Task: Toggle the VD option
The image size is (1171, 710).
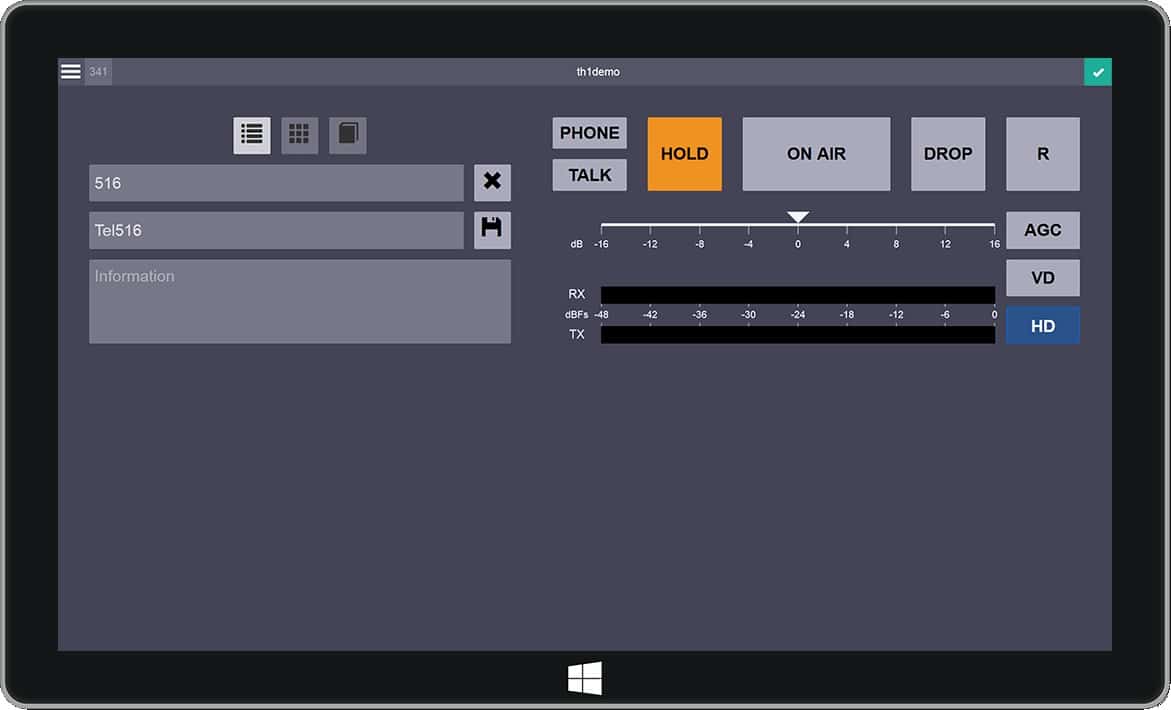Action: click(x=1042, y=278)
